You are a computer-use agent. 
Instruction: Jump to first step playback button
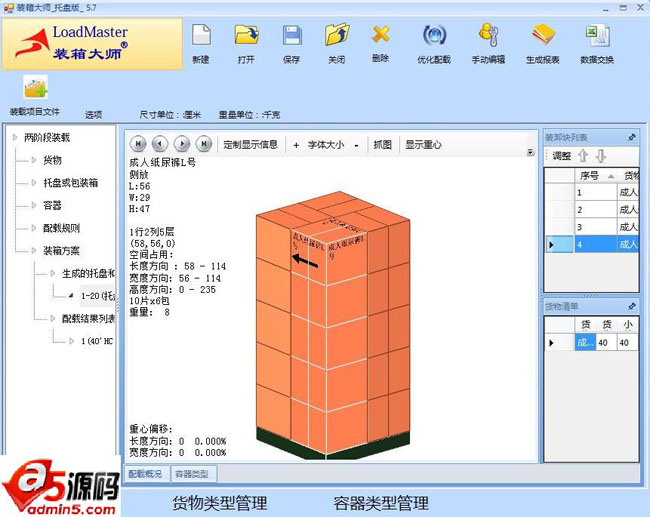coord(138,144)
